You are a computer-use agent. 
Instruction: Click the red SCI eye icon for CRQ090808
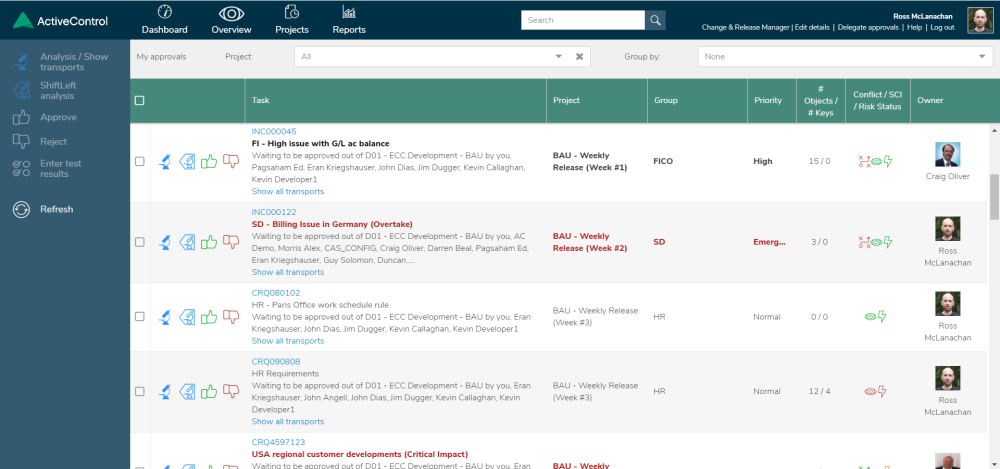[x=871, y=391]
